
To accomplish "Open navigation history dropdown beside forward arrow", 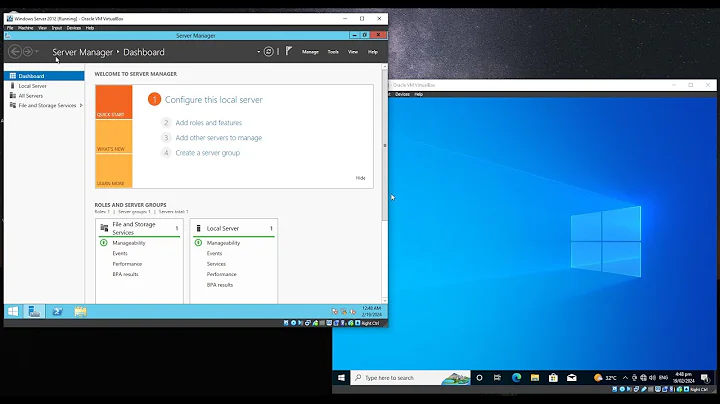I will coord(37,52).
